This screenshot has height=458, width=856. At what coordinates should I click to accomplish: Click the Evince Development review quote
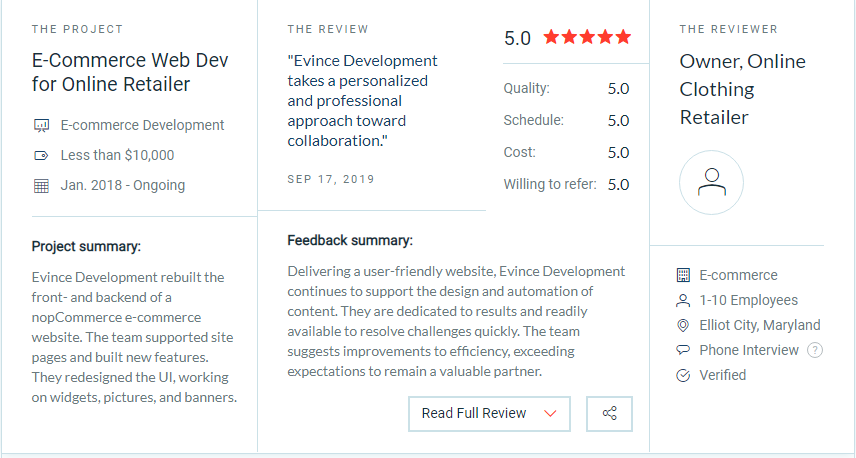coord(362,100)
